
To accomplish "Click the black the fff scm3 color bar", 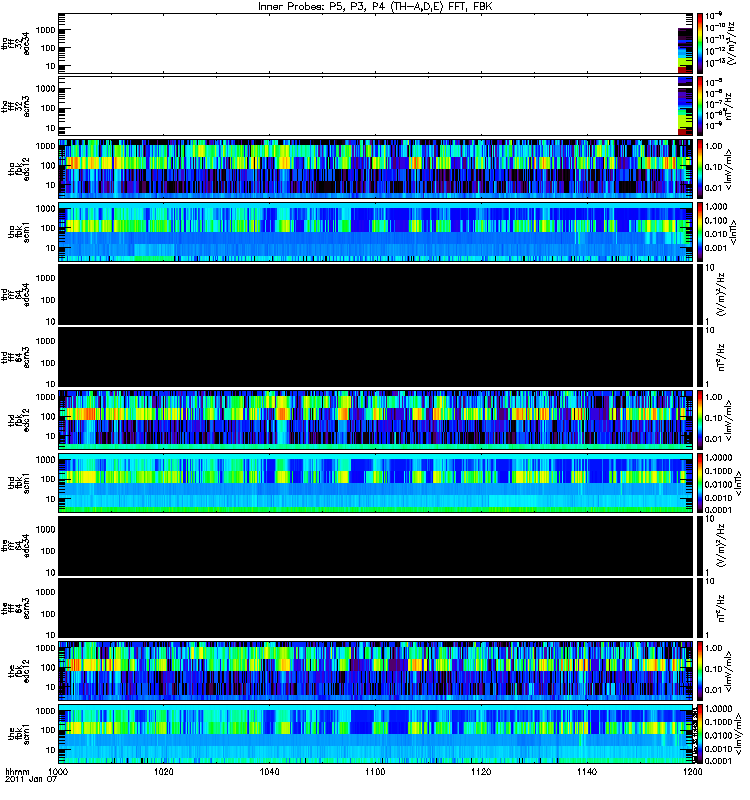I will tap(700, 608).
